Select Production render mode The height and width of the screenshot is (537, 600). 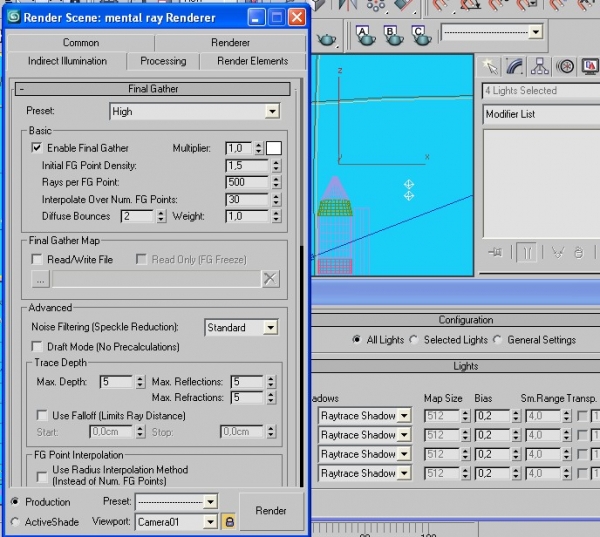[15, 501]
